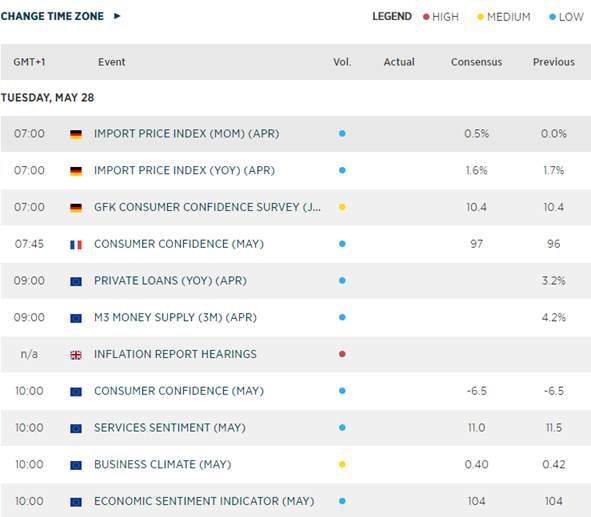Click the low volatility dot for EU Consumer Confidence 10:00
Image resolution: width=591 pixels, height=517 pixels.
342,391
